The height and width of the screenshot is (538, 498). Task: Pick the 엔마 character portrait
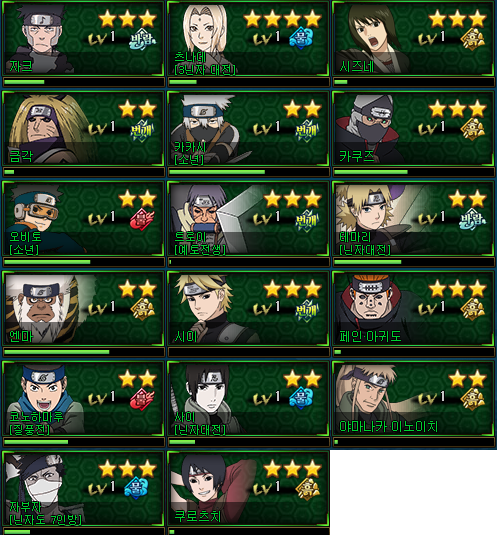click(x=46, y=309)
